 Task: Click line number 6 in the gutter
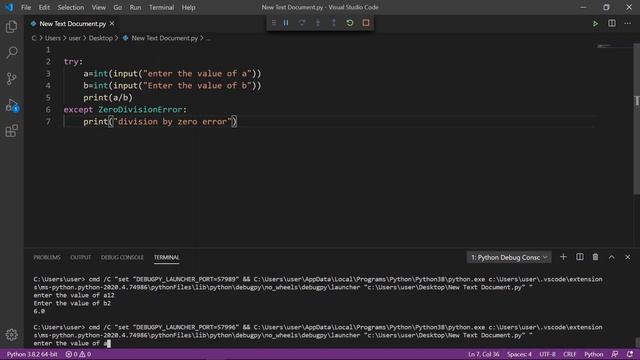pyautogui.click(x=48, y=109)
